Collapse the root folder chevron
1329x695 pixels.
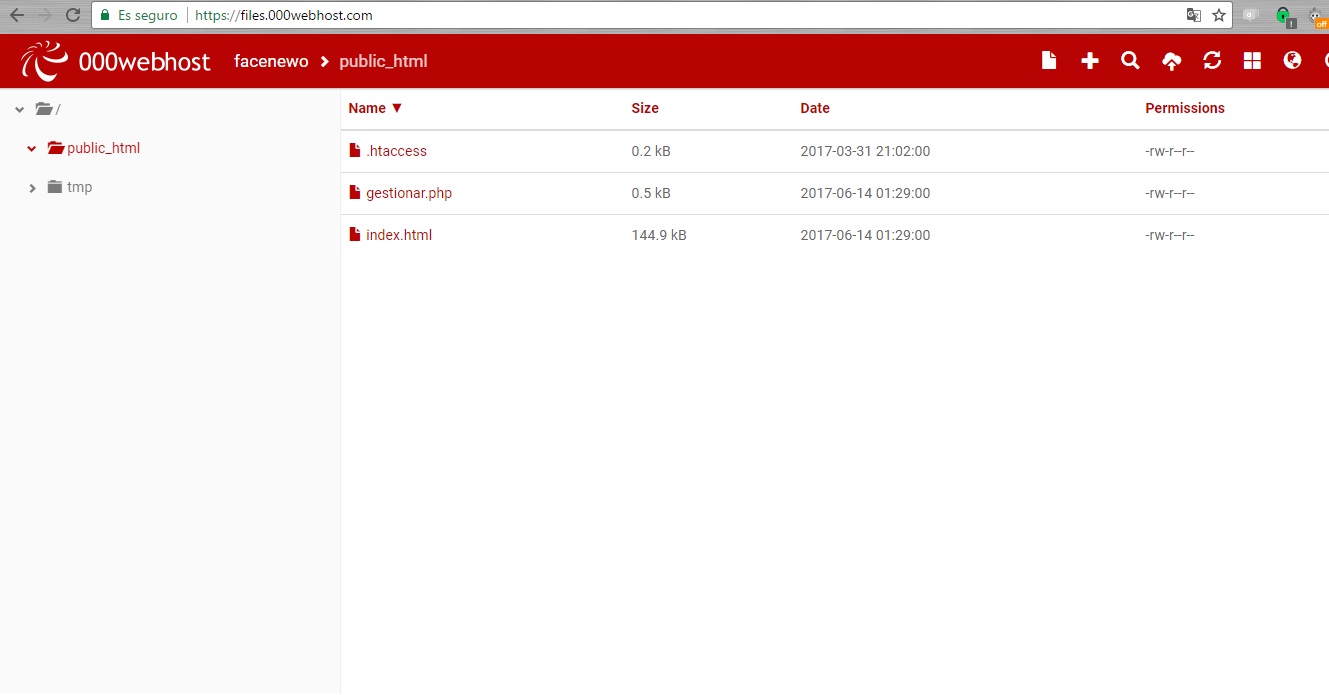tap(19, 109)
